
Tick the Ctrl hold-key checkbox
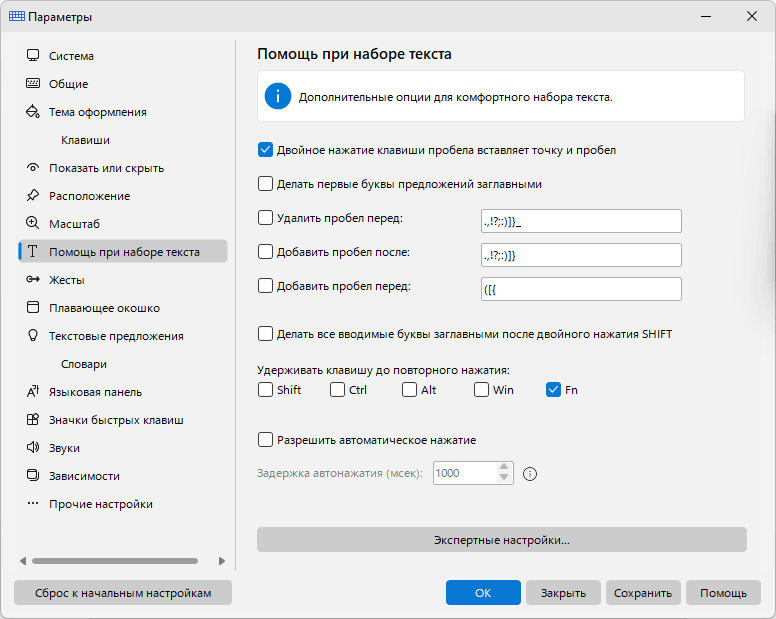coord(338,390)
